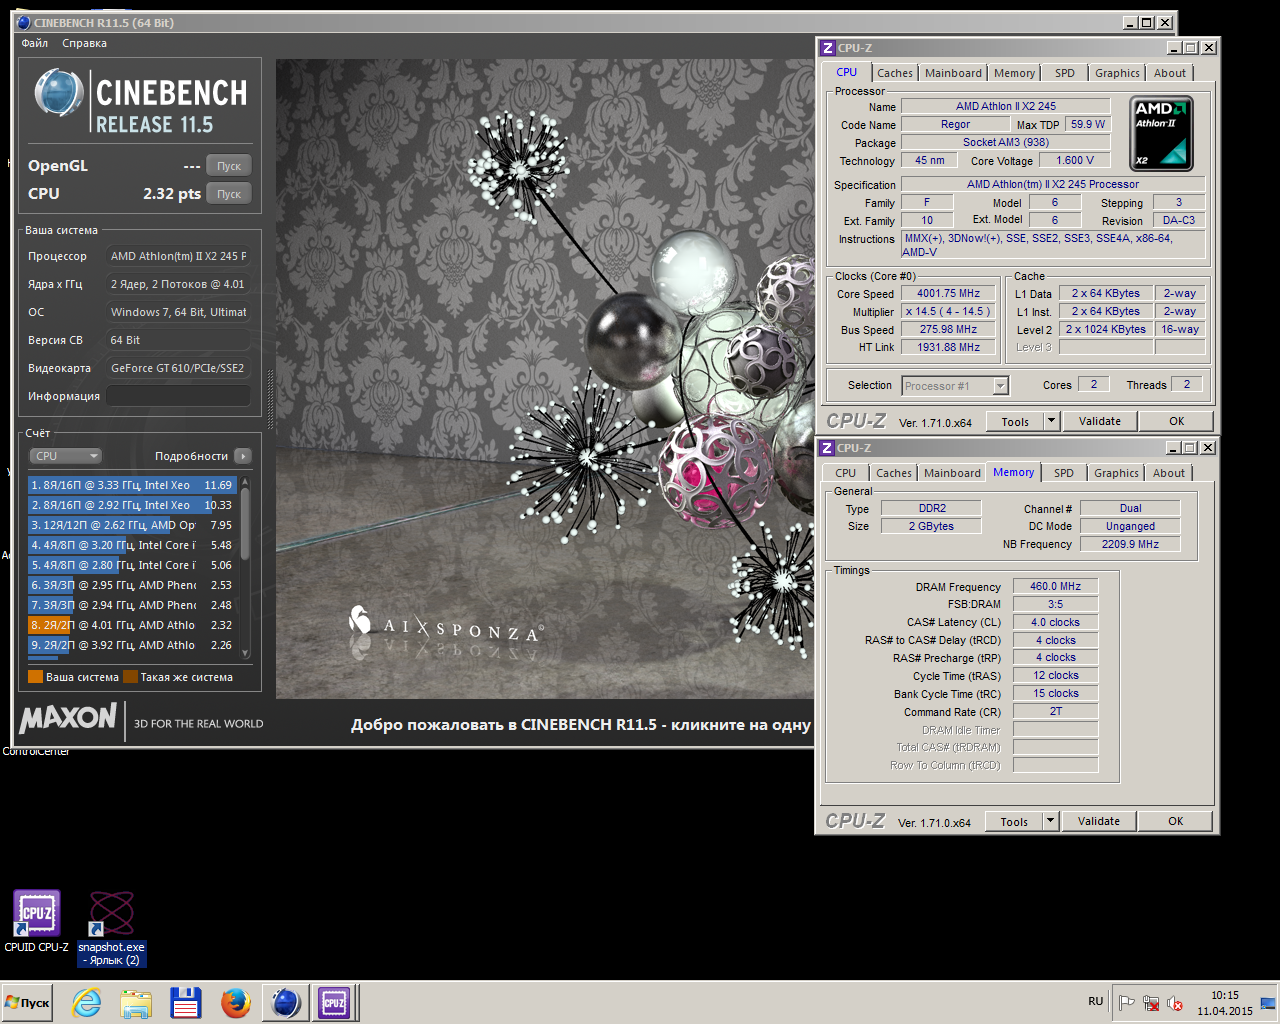Select snapshot.exe shortcut on desktop

coord(112,928)
